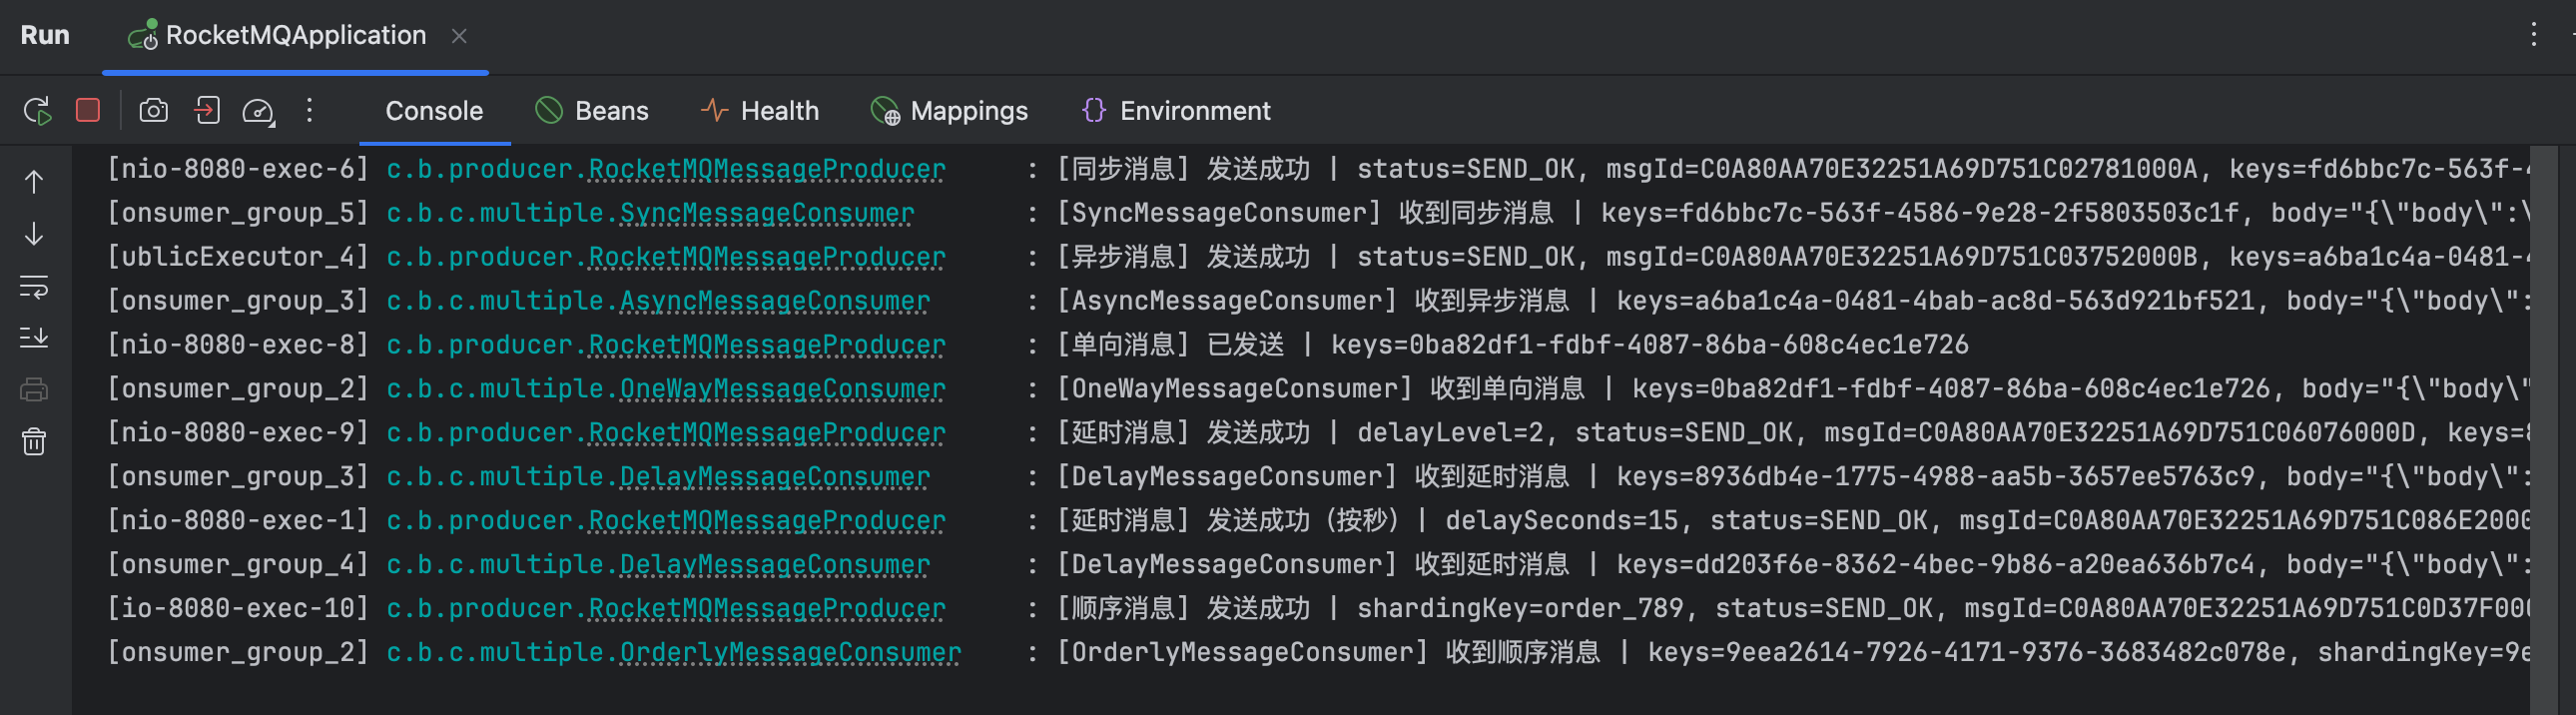Click the [异步消息] 发送成功 log message
Screen dimensions: 2576x715
pos(1184,257)
